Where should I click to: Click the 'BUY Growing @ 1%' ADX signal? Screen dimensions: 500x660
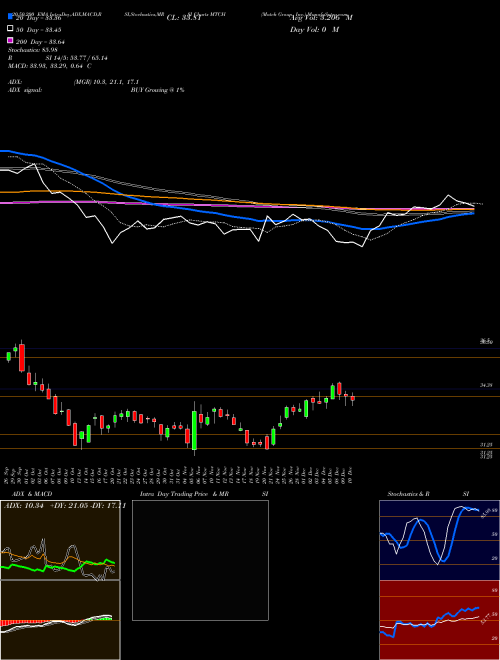click(157, 90)
